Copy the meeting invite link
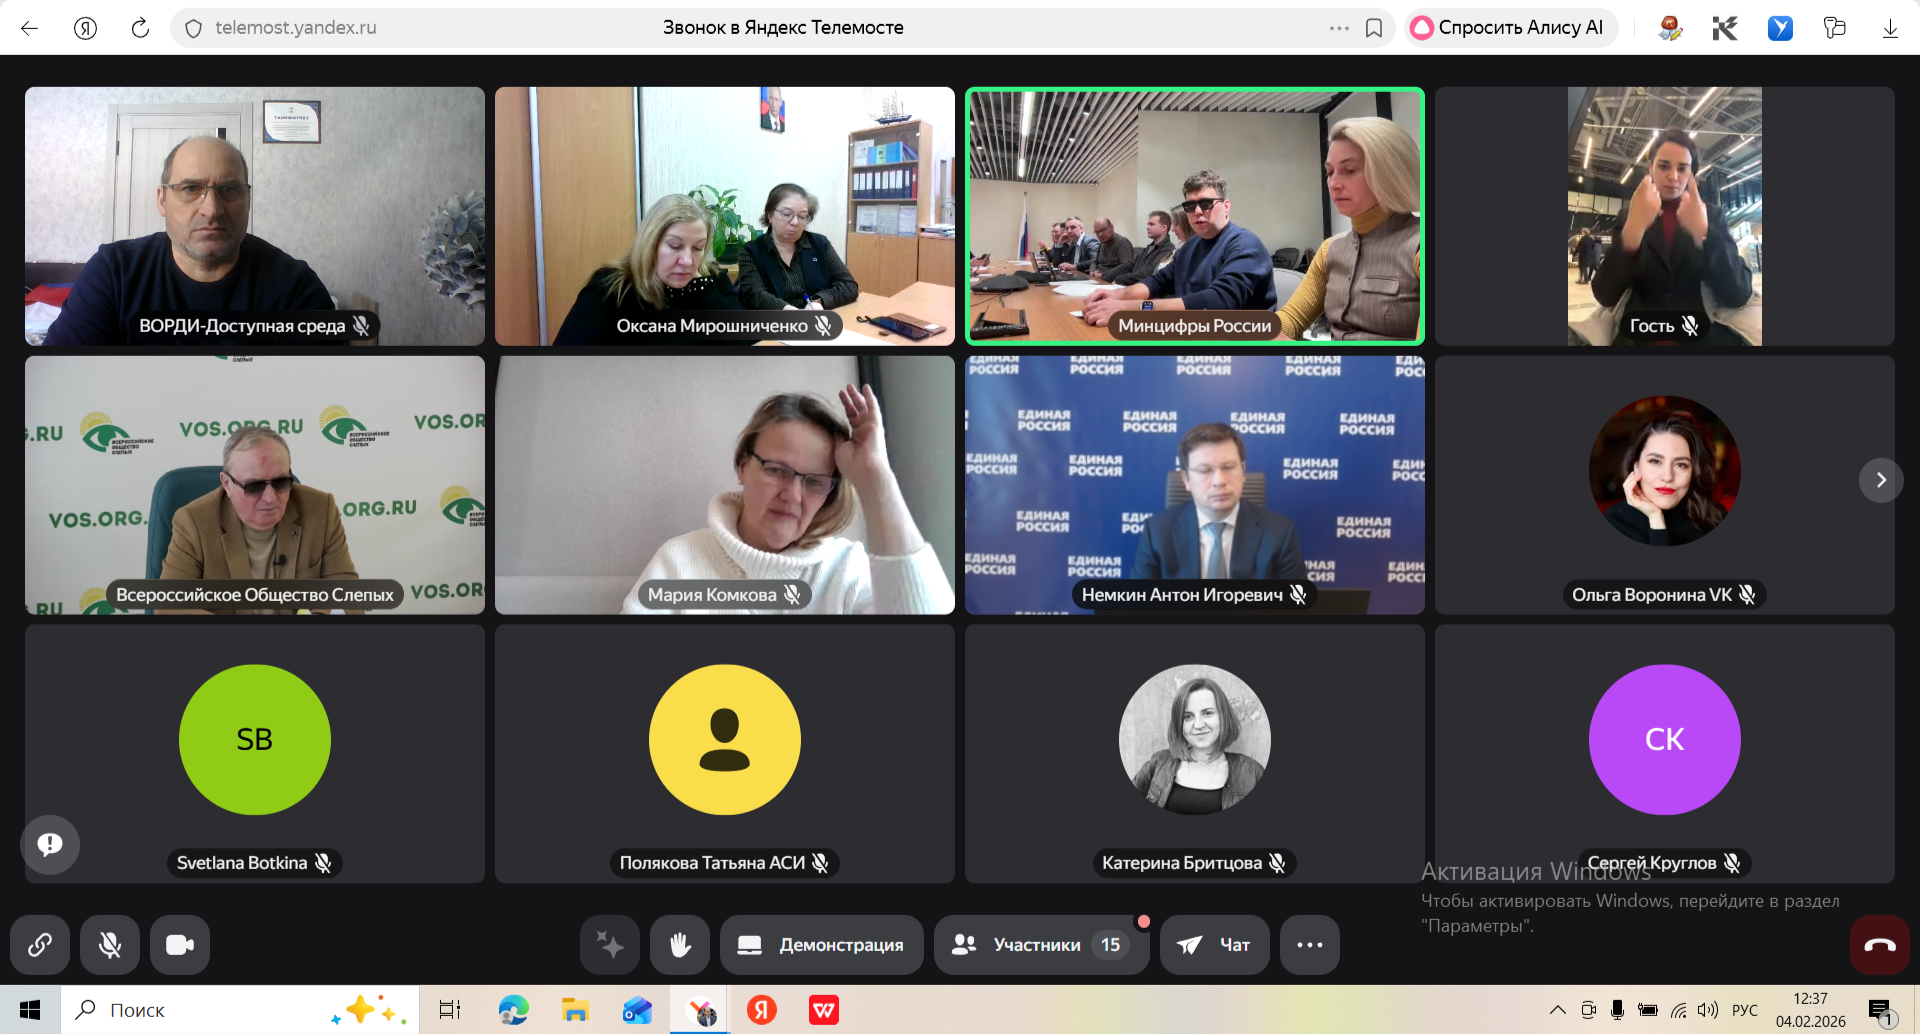The image size is (1920, 1034). tap(40, 945)
